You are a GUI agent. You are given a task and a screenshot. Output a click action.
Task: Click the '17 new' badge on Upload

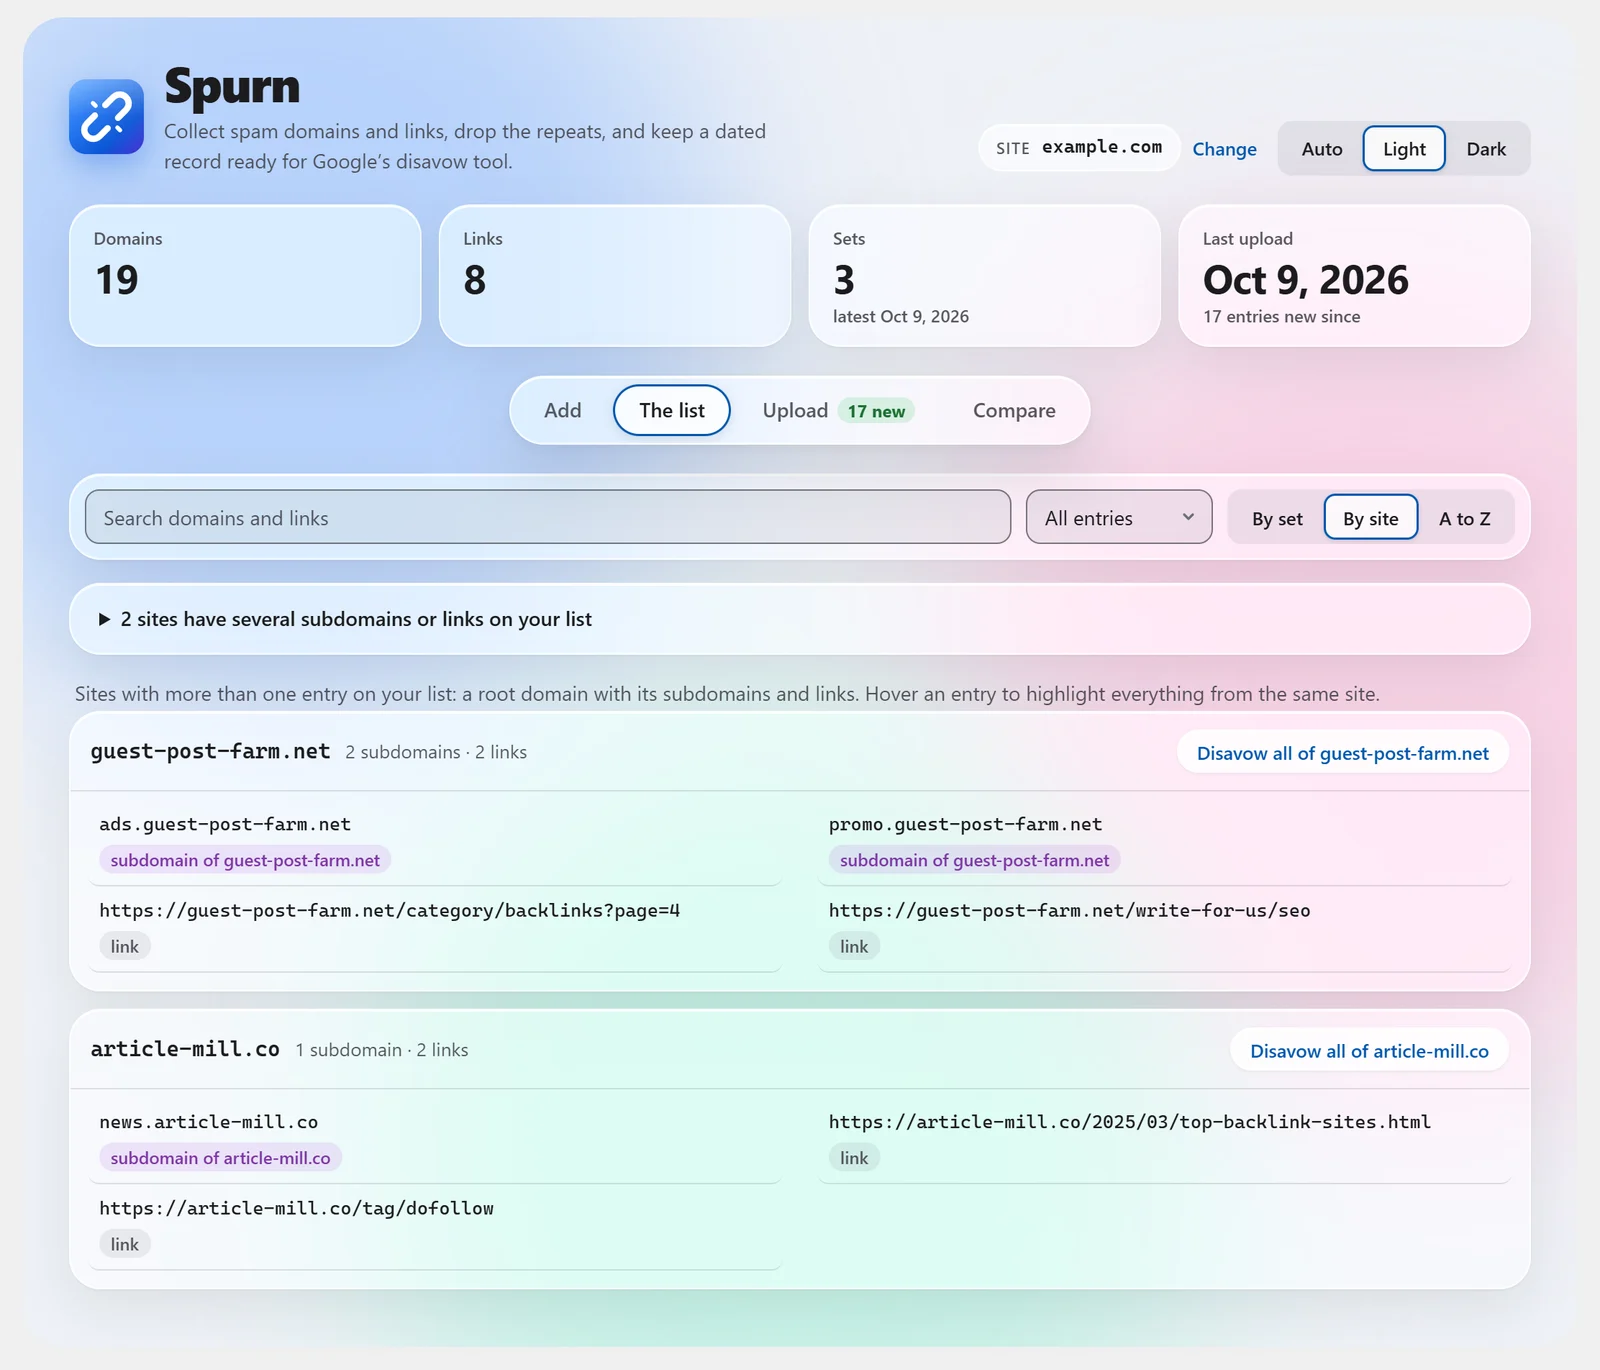click(x=876, y=411)
